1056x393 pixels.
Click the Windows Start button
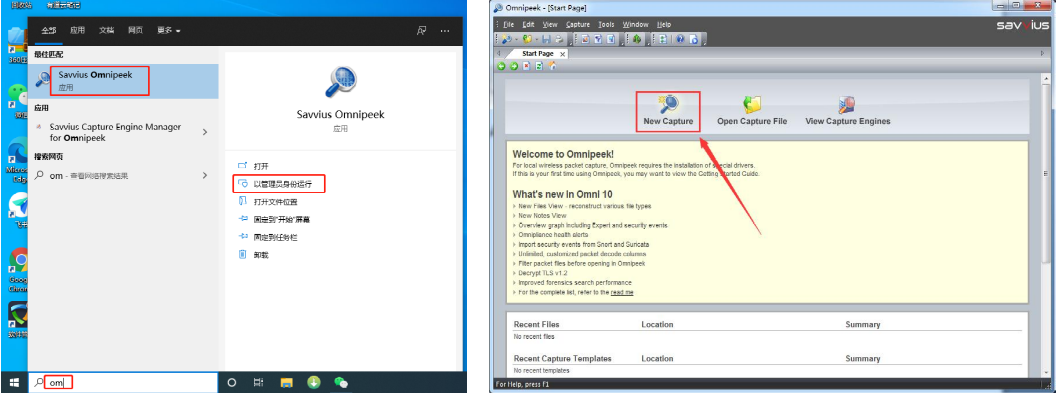point(13,383)
